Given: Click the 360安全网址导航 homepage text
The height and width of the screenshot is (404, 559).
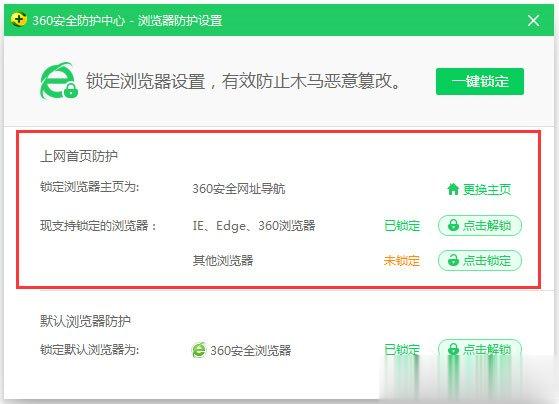Looking at the screenshot, I should point(239,189).
